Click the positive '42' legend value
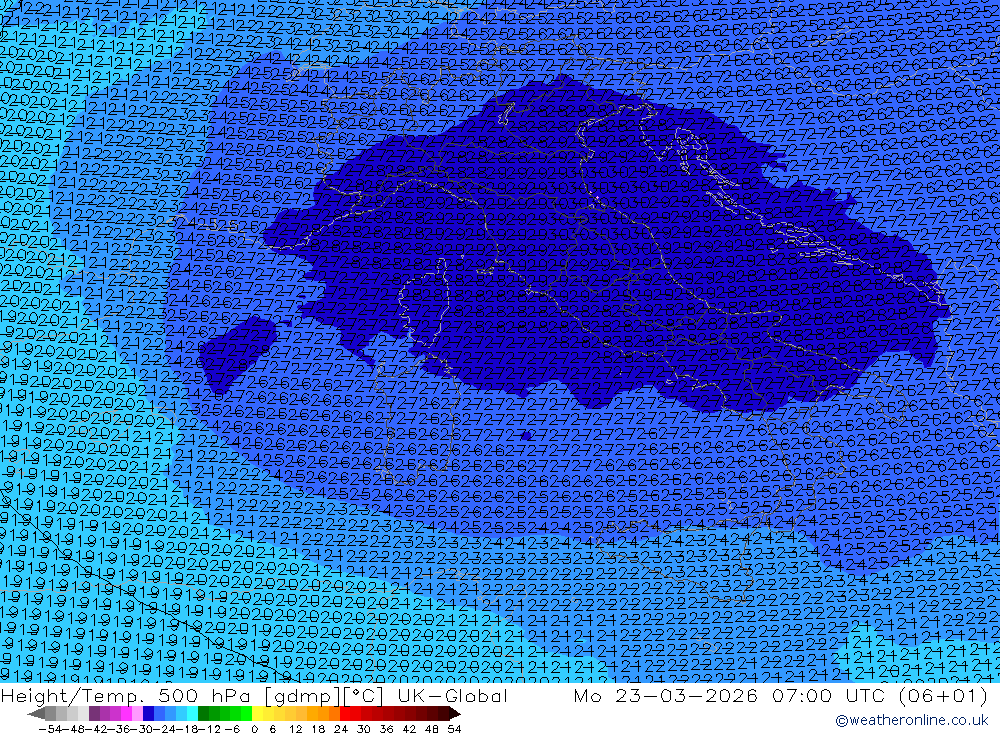The width and height of the screenshot is (1000, 733). pyautogui.click(x=409, y=729)
